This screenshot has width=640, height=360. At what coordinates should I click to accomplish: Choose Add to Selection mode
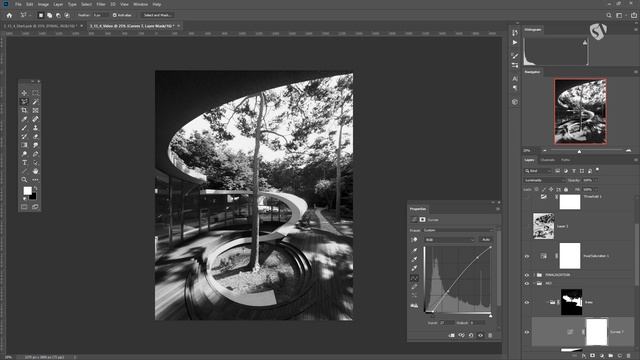click(x=49, y=15)
